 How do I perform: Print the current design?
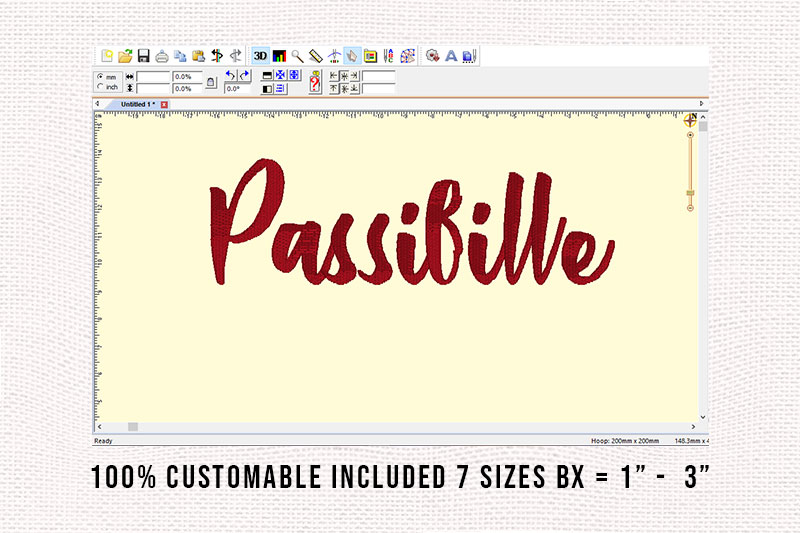click(x=162, y=56)
